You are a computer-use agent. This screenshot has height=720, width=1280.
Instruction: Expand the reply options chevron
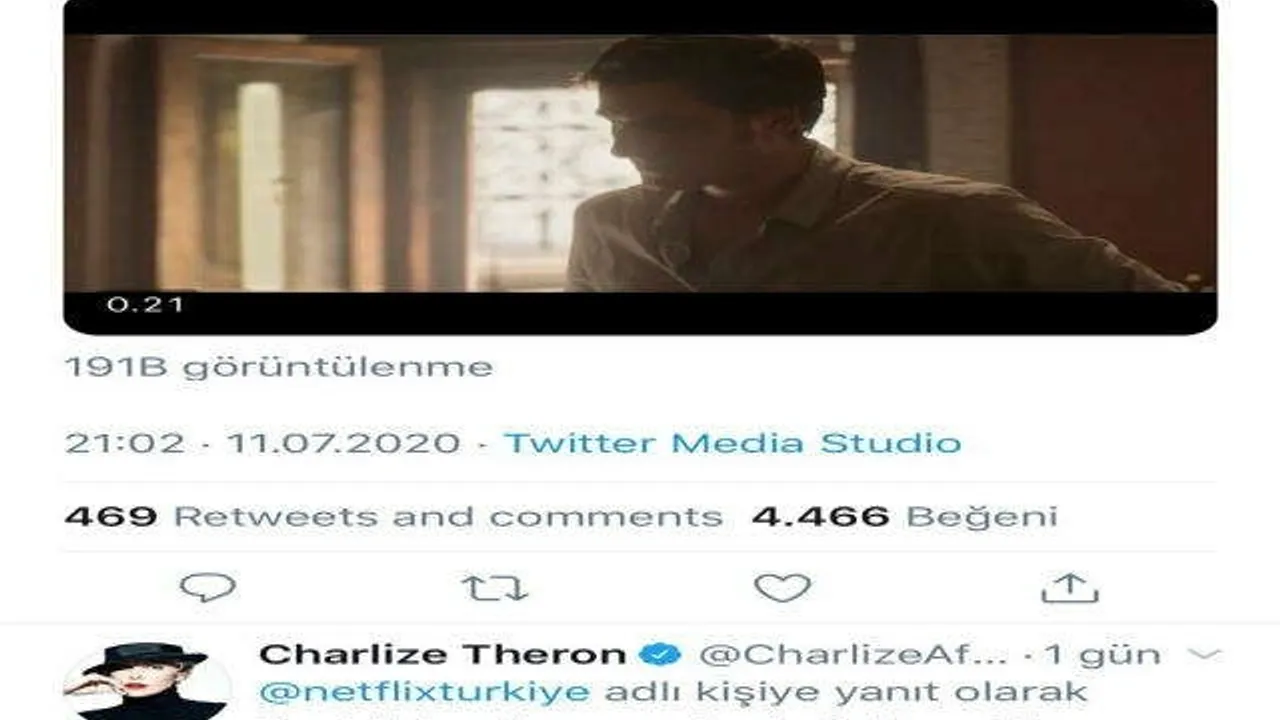point(1203,654)
